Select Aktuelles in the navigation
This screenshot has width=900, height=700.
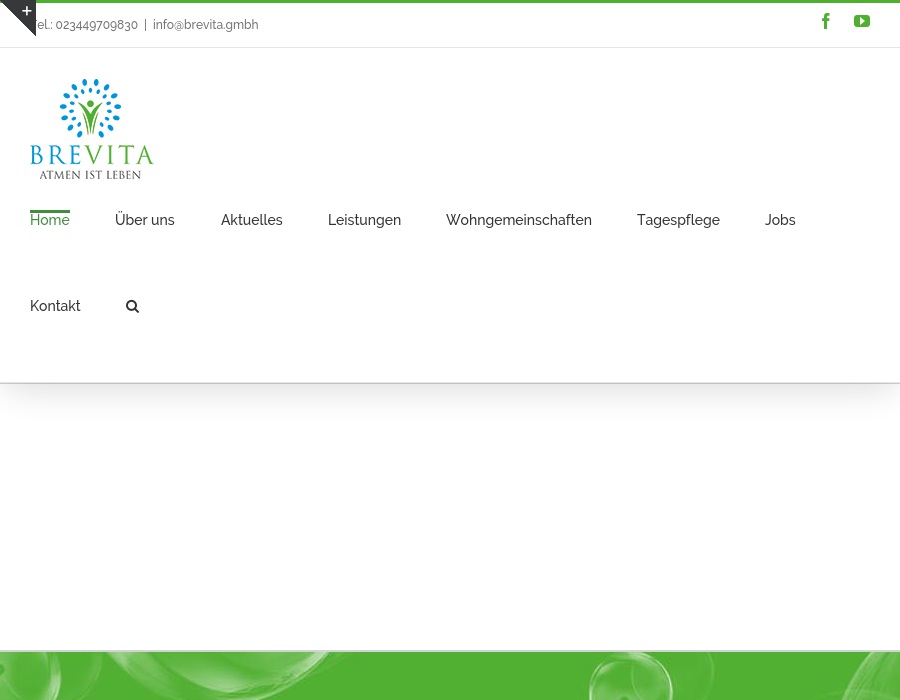252,220
